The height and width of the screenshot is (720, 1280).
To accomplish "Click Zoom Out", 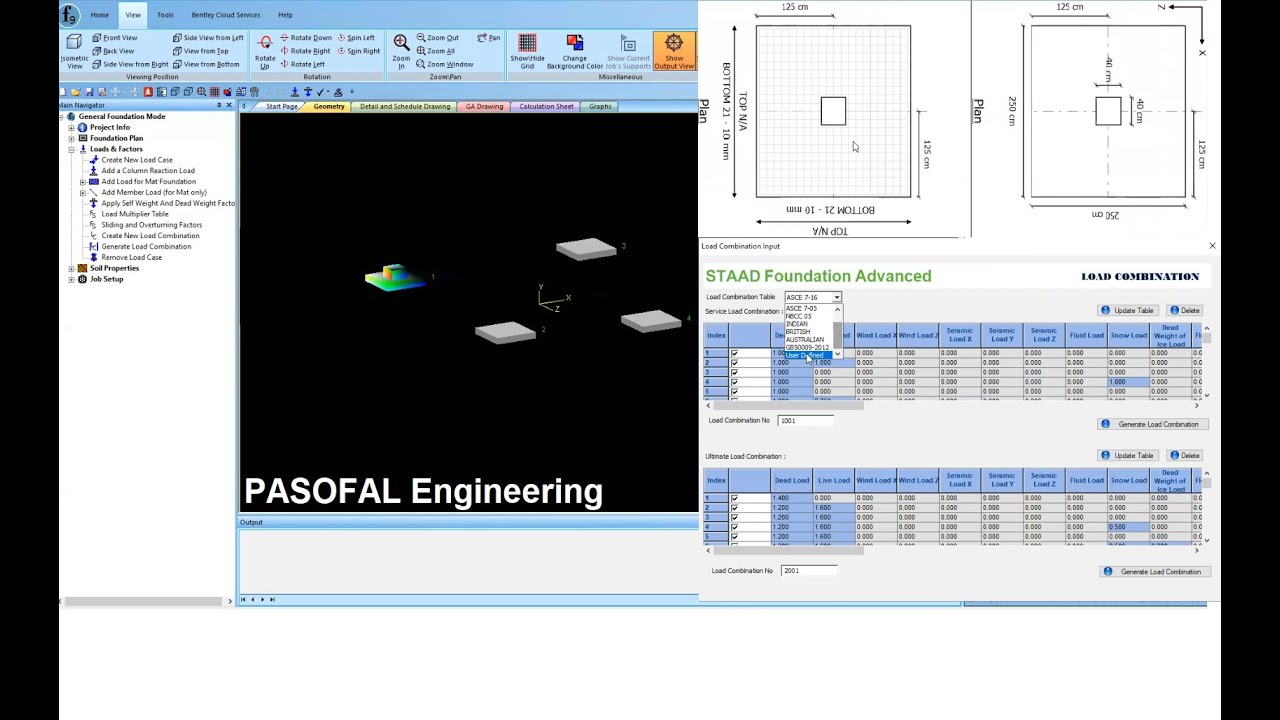I will pyautogui.click(x=437, y=38).
